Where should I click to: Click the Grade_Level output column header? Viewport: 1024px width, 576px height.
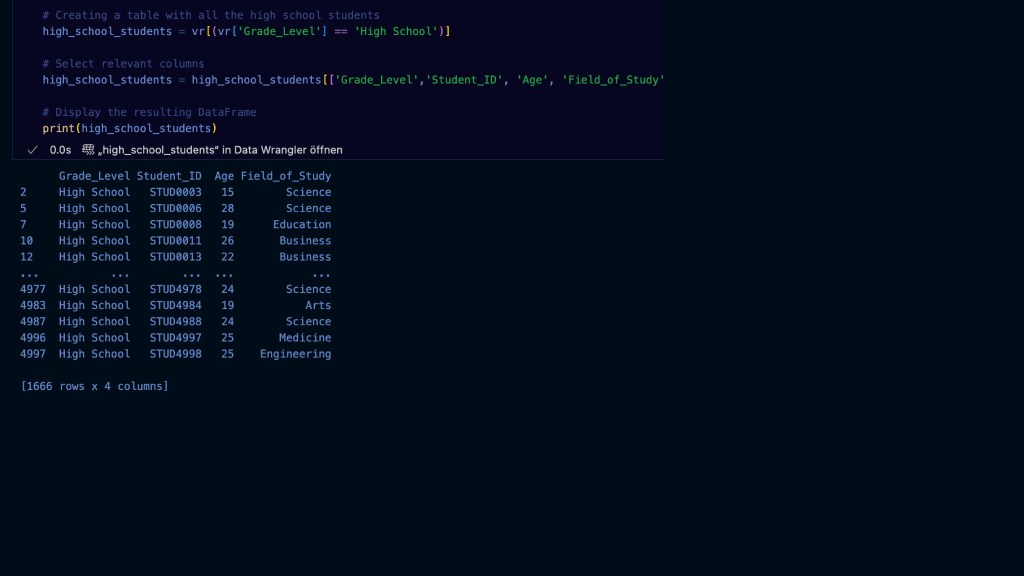(94, 176)
